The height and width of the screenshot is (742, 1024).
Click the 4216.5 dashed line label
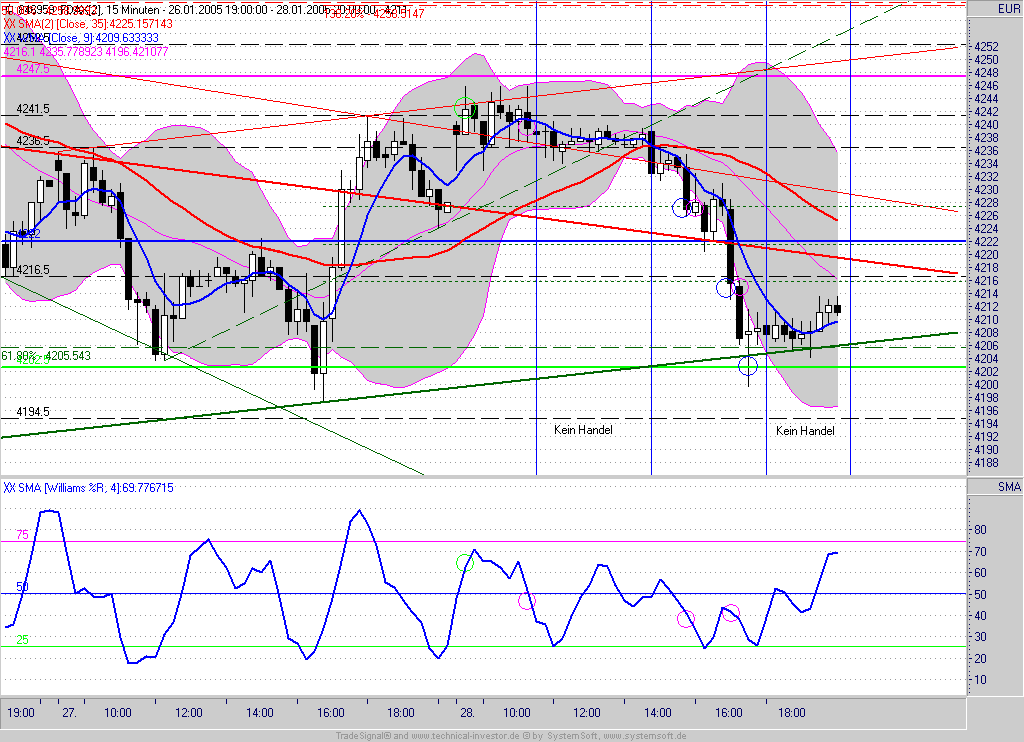click(x=33, y=270)
